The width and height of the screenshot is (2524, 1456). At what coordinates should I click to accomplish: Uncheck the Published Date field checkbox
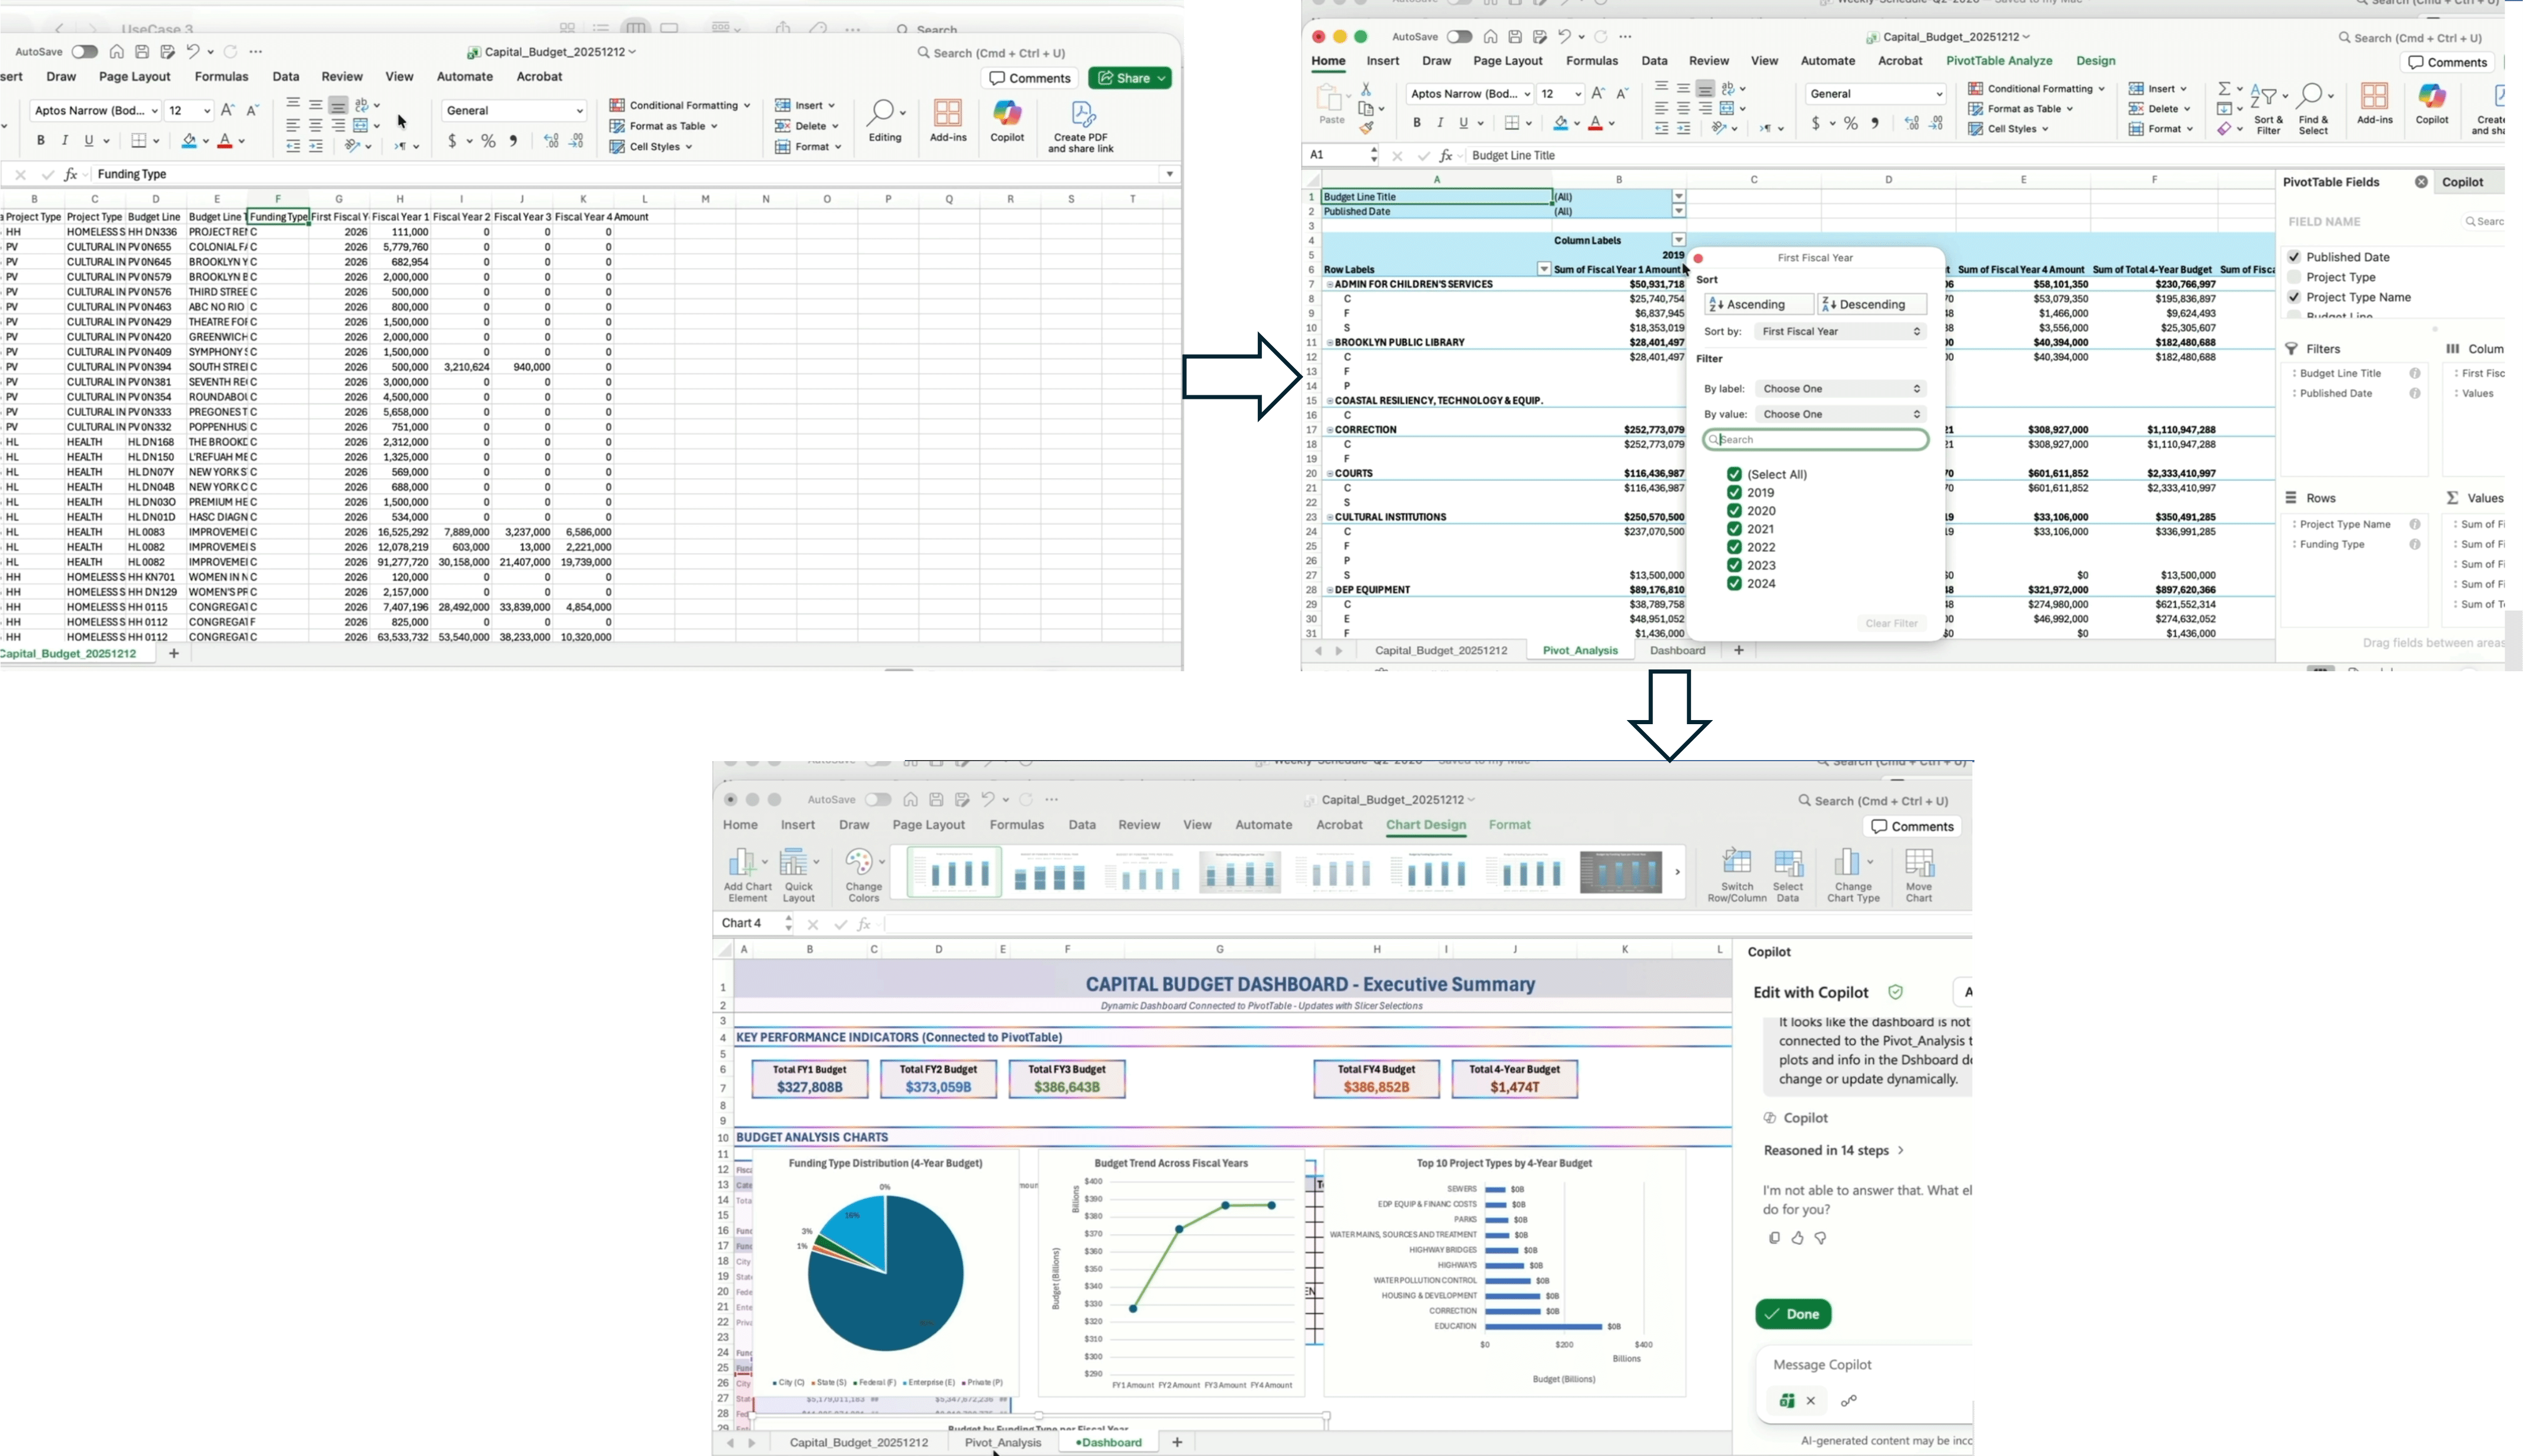coord(2294,257)
